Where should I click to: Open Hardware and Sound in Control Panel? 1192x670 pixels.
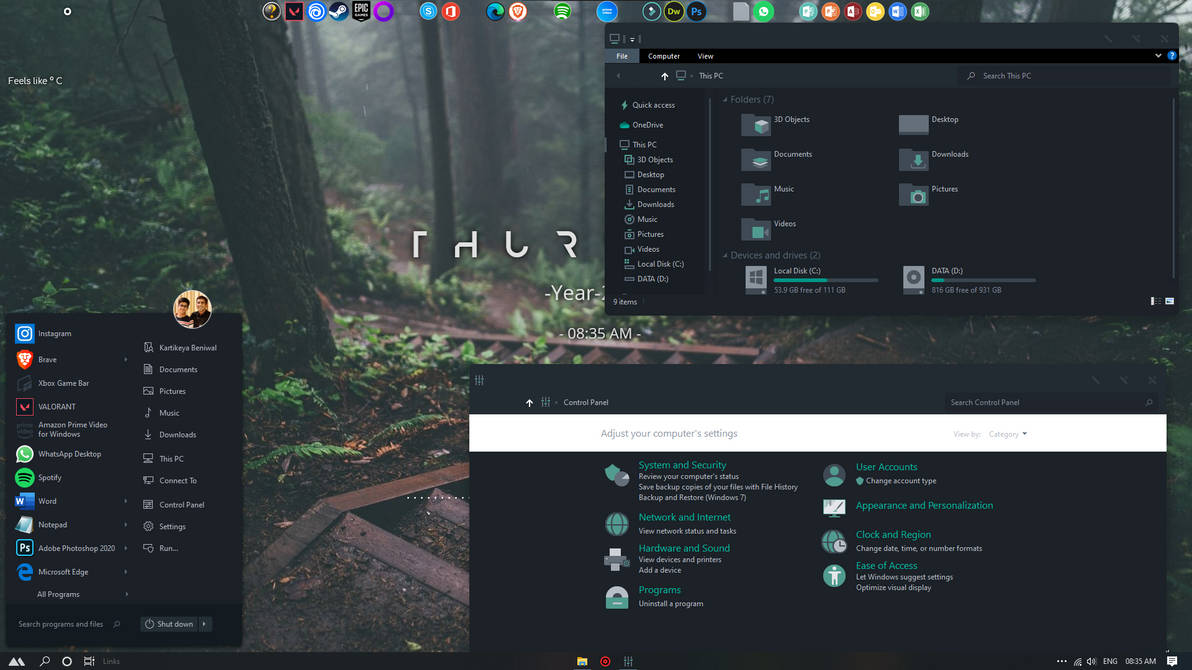(684, 548)
